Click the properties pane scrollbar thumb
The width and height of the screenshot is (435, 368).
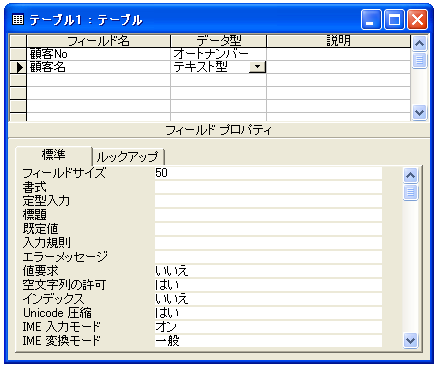pyautogui.click(x=410, y=192)
